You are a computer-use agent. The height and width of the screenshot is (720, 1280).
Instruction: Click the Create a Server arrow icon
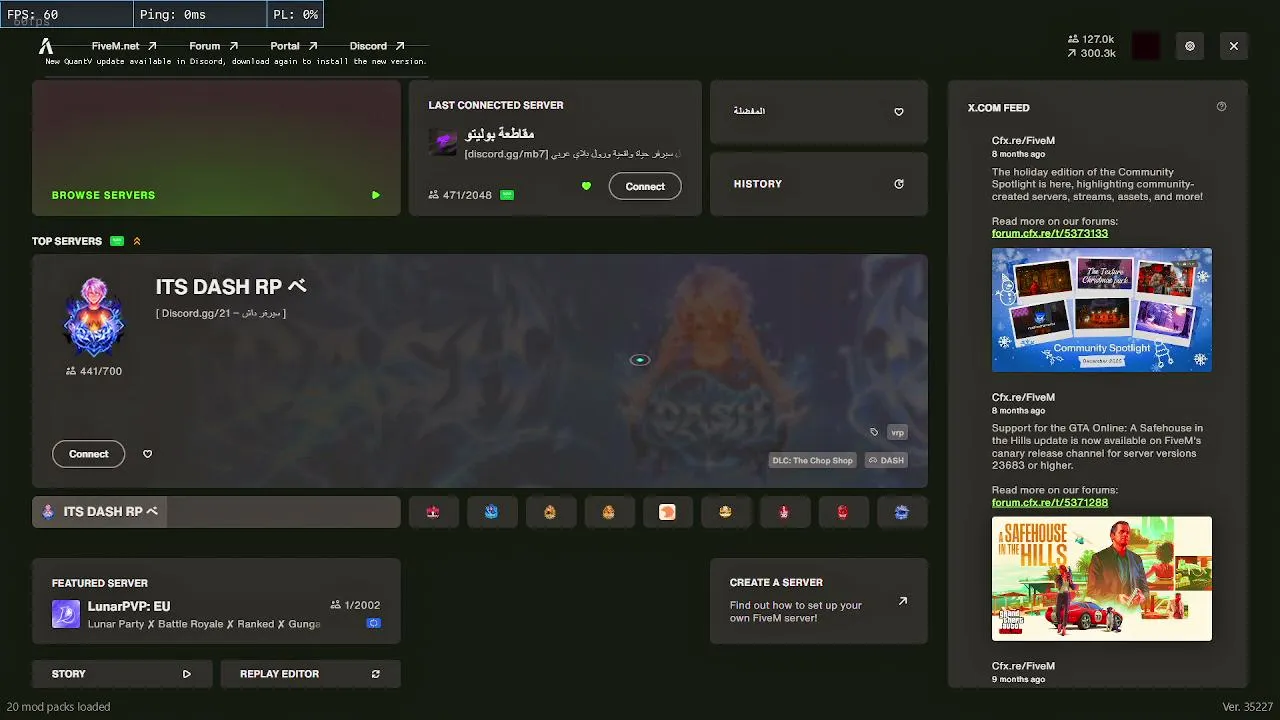(x=903, y=601)
